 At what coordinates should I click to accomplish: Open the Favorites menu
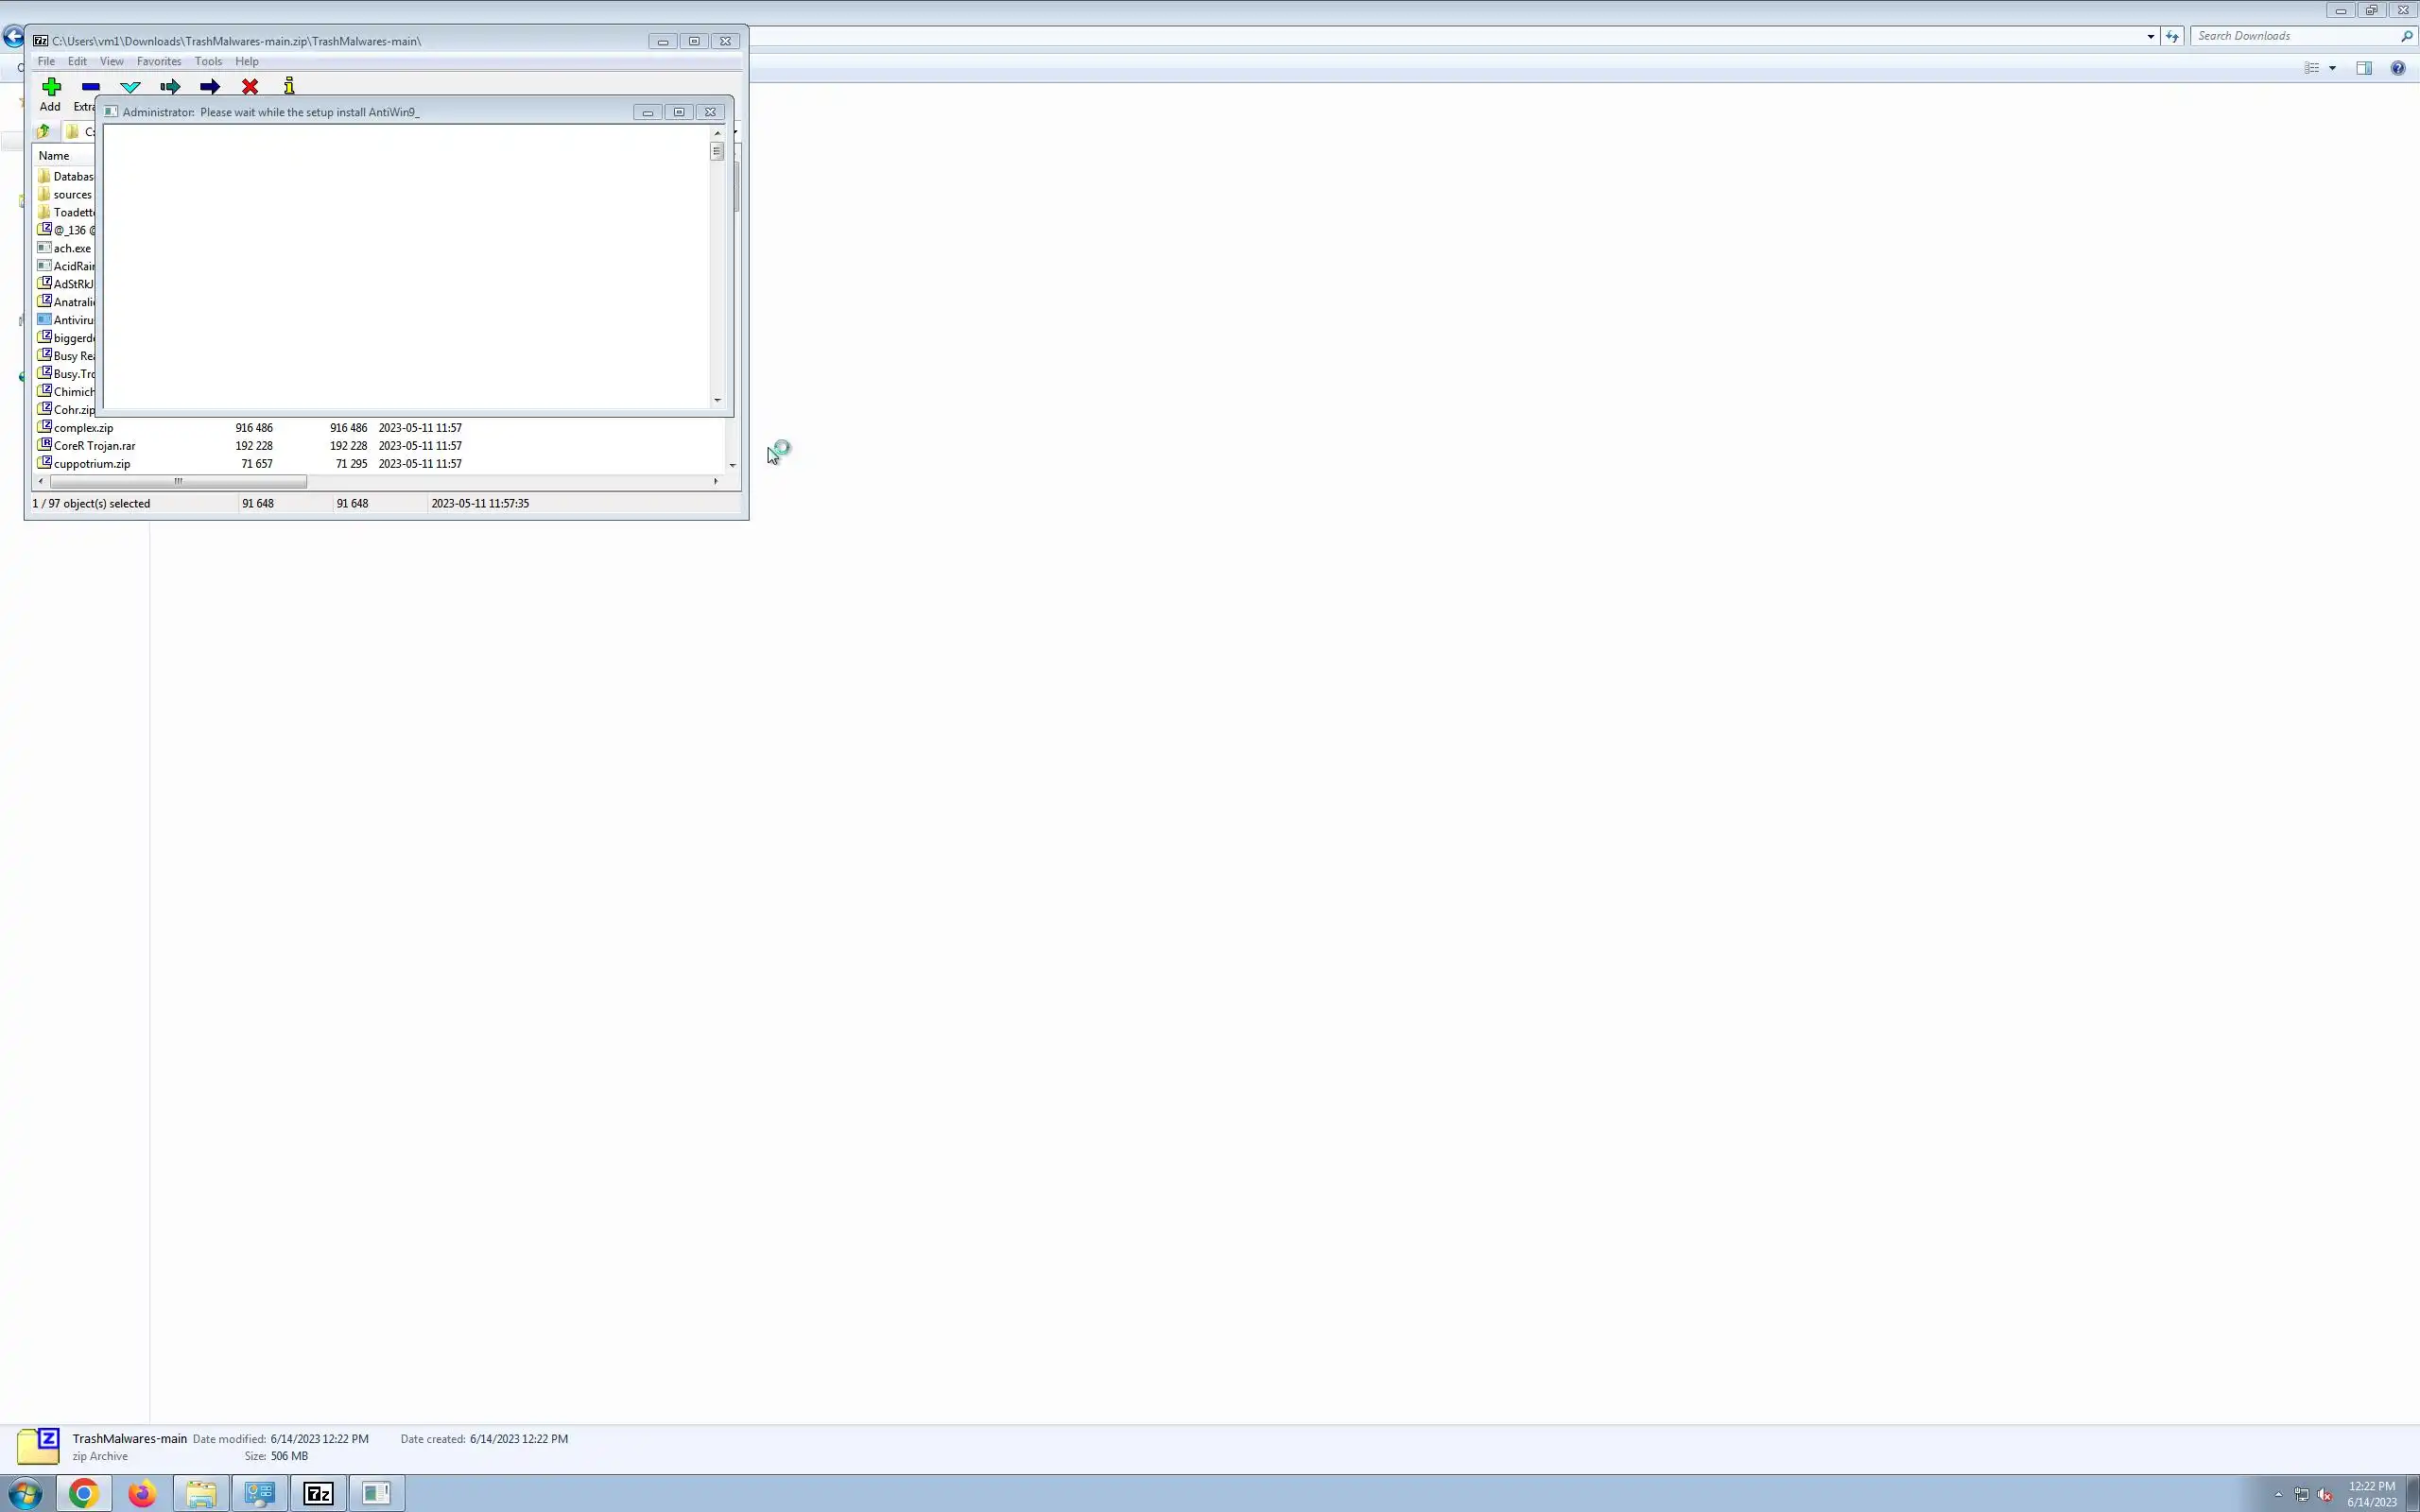159,61
